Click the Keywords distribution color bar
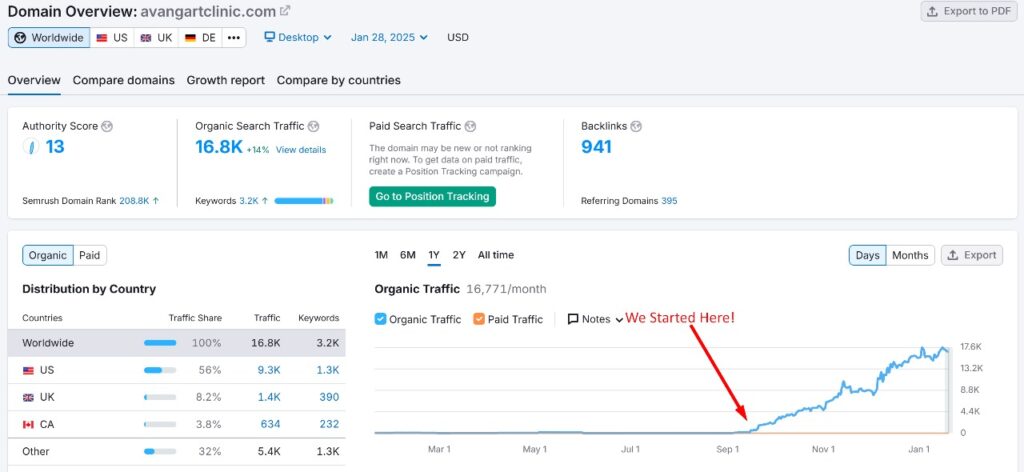 pyautogui.click(x=303, y=201)
